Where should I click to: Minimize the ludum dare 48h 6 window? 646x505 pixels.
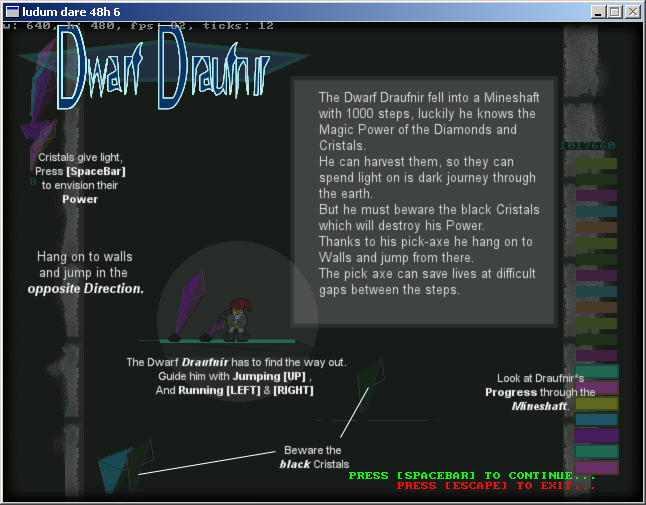(599, 11)
